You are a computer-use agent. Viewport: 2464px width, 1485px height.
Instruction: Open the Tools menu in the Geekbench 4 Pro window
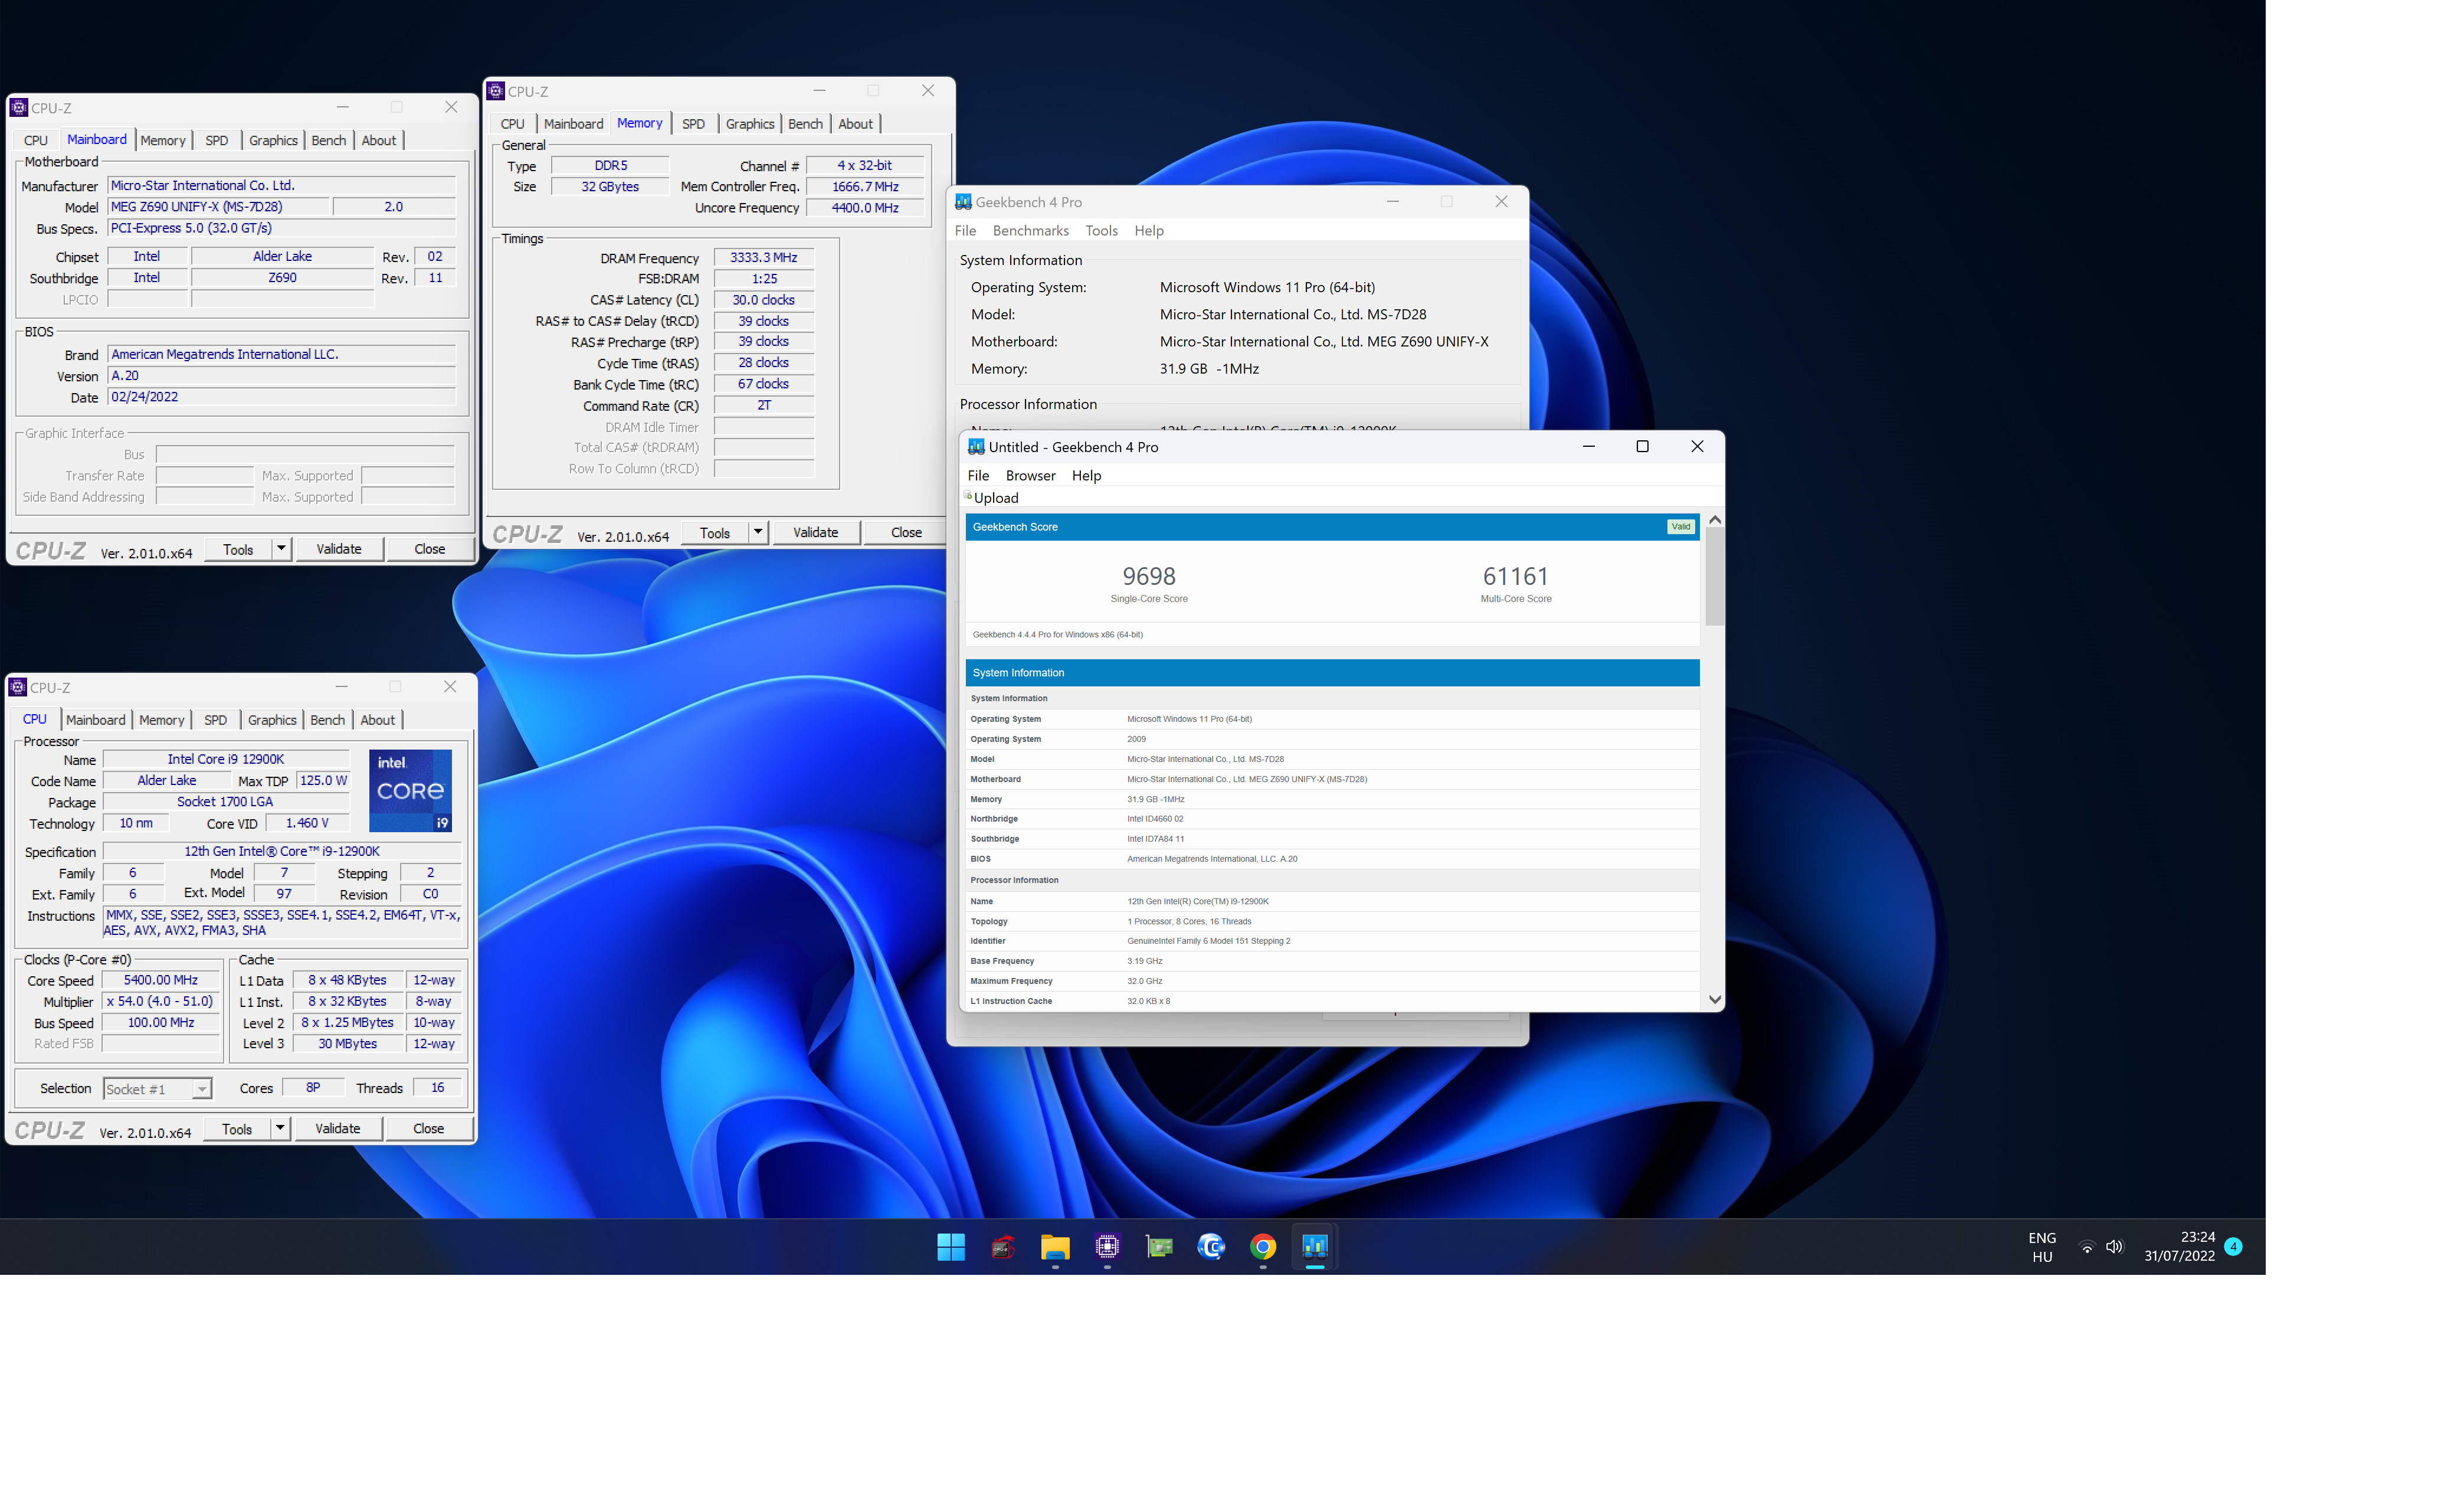(x=1101, y=230)
